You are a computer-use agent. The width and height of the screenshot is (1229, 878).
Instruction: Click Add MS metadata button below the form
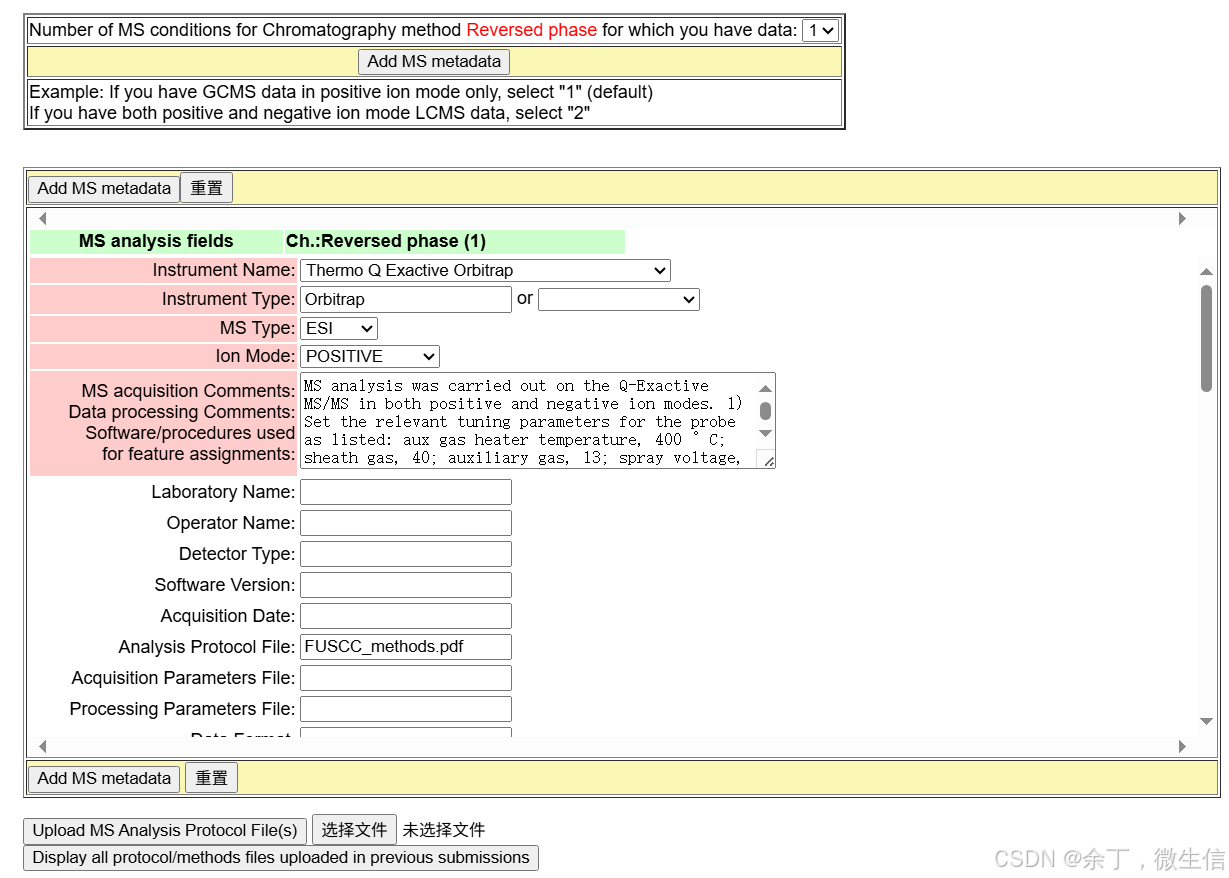104,778
